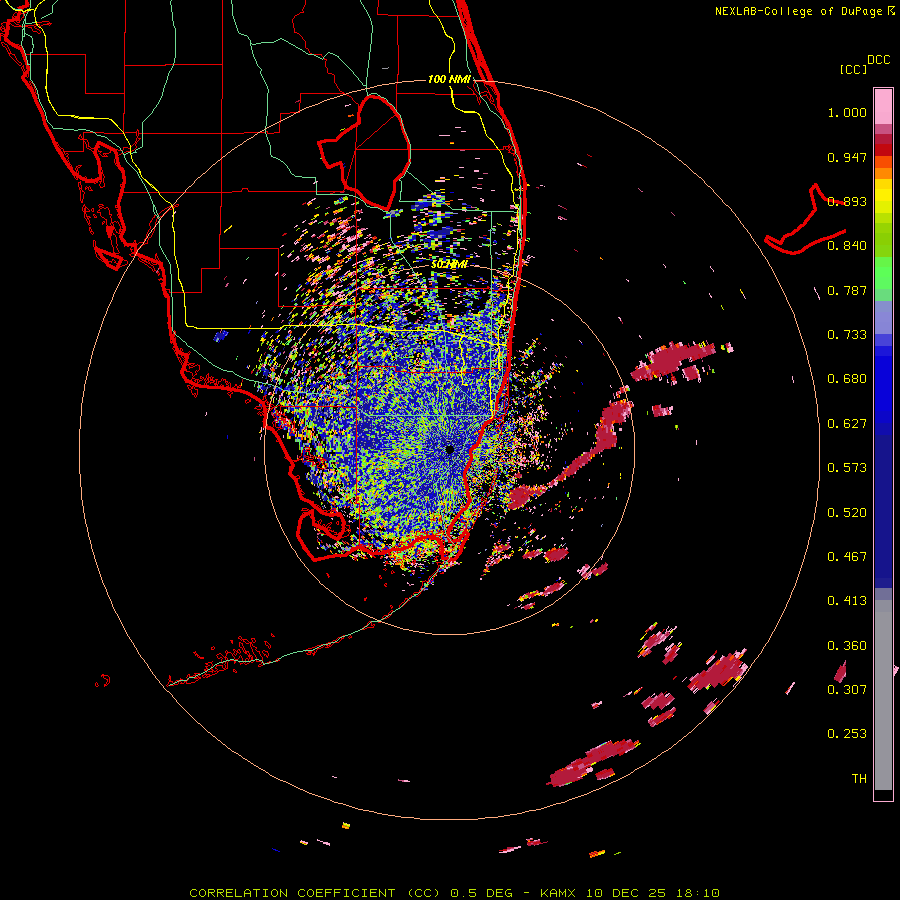Image resolution: width=900 pixels, height=900 pixels.
Task: Click the black KAMX radar site dot
Action: click(x=449, y=449)
